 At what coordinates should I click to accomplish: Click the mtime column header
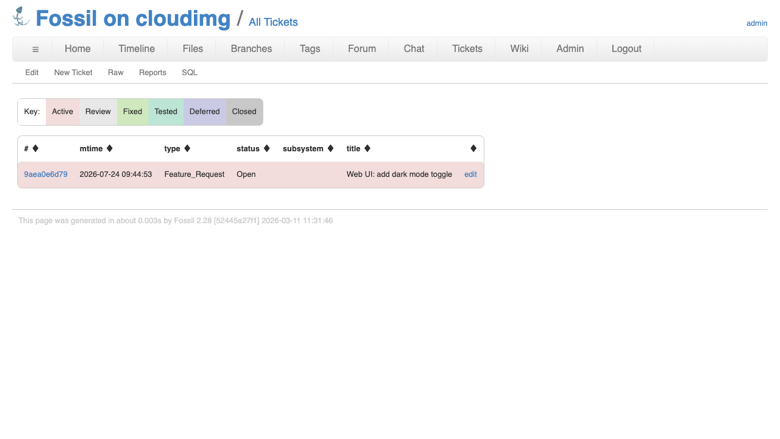(91, 149)
